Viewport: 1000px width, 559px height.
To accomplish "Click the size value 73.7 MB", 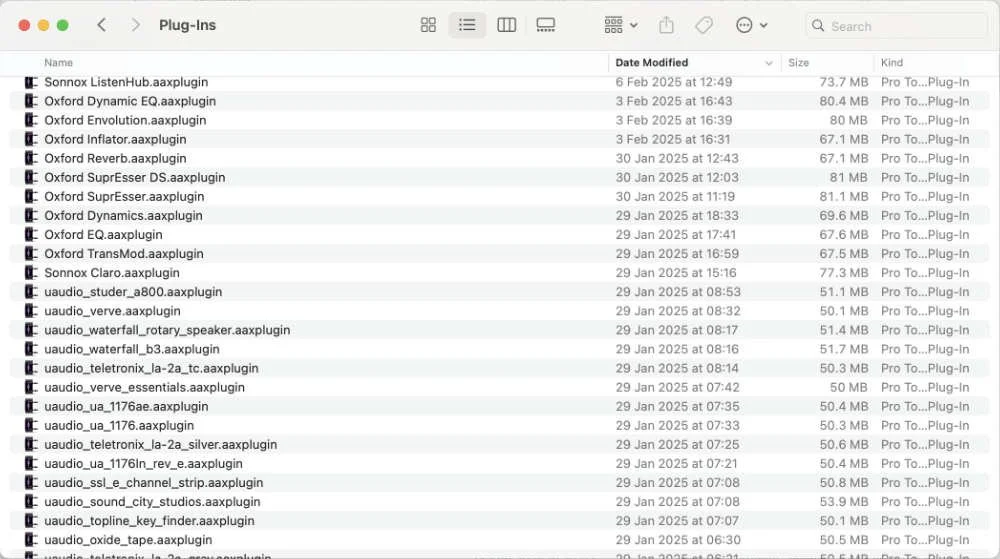I will click(x=844, y=82).
